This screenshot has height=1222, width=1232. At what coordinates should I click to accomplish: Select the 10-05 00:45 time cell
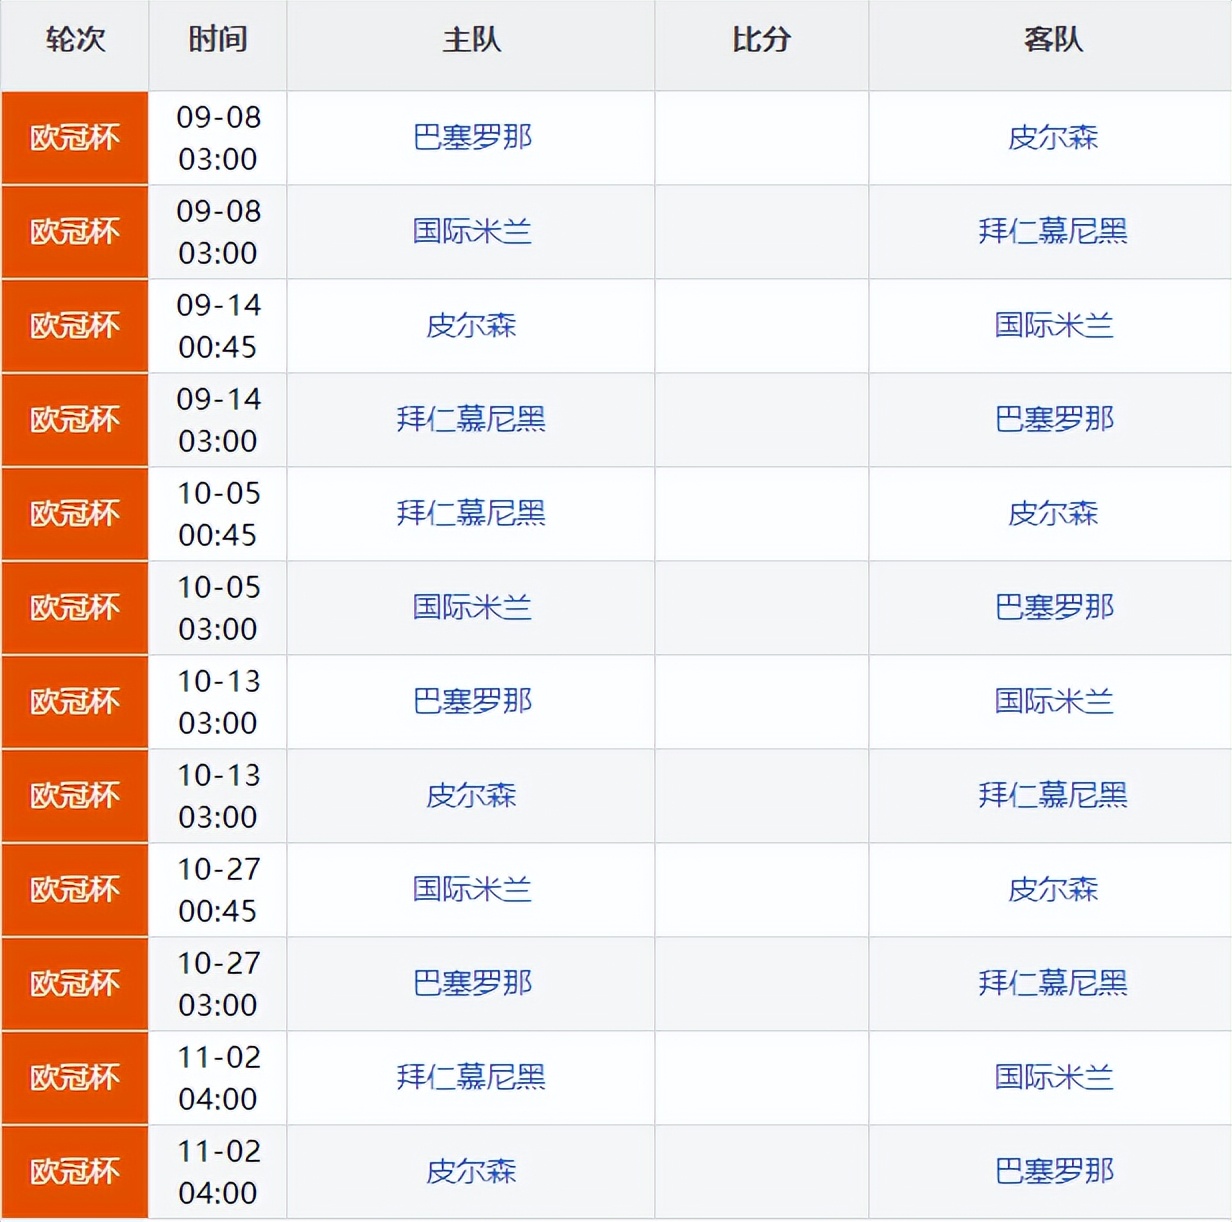[218, 514]
